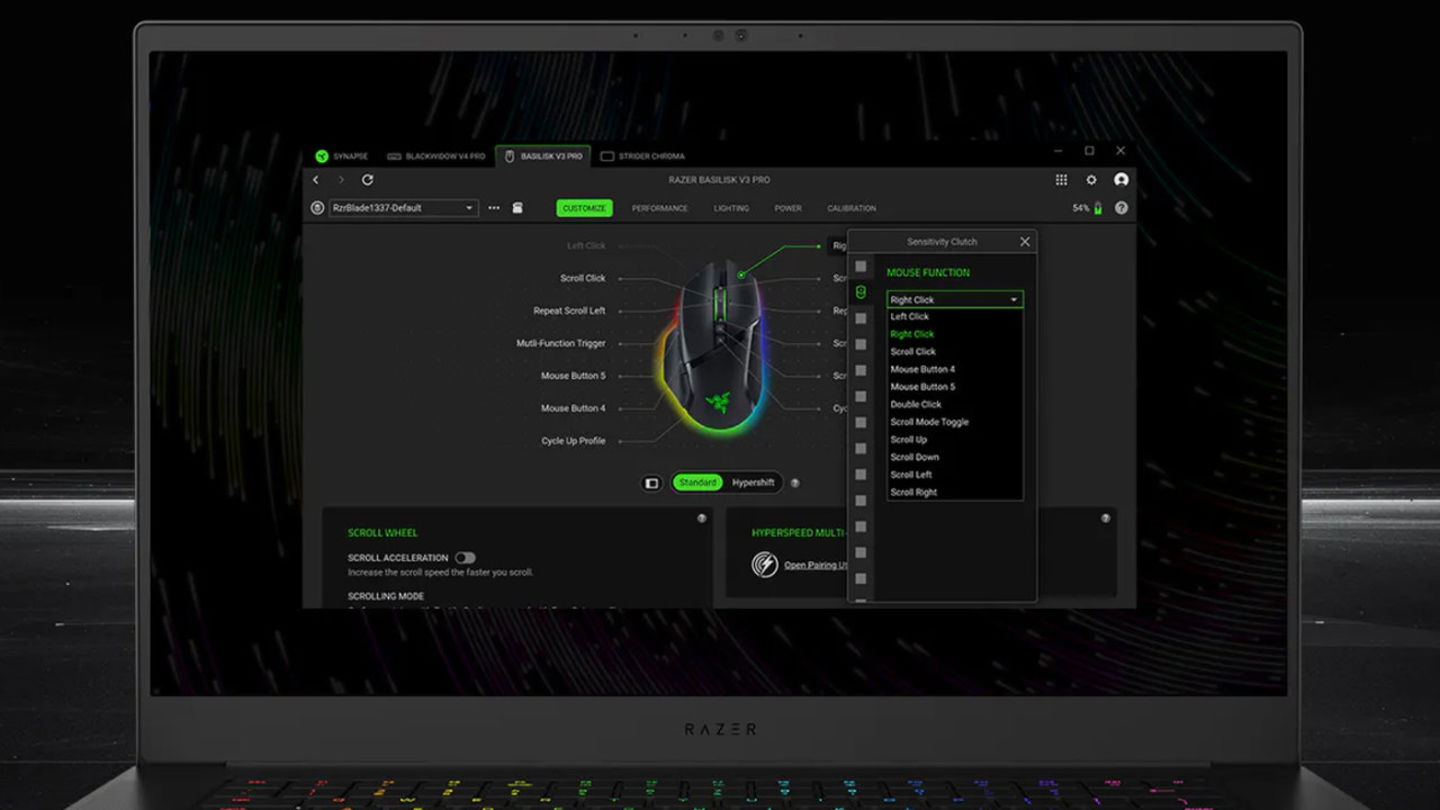Select the Mouse Button 5 assignment label
Image resolution: width=1440 pixels, height=810 pixels.
pyautogui.click(x=573, y=376)
